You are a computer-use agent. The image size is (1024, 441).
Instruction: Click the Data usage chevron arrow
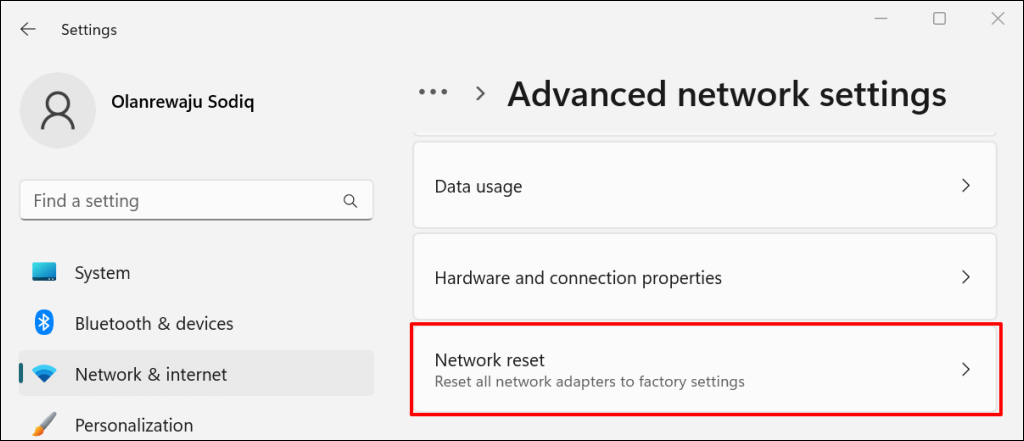(x=965, y=186)
